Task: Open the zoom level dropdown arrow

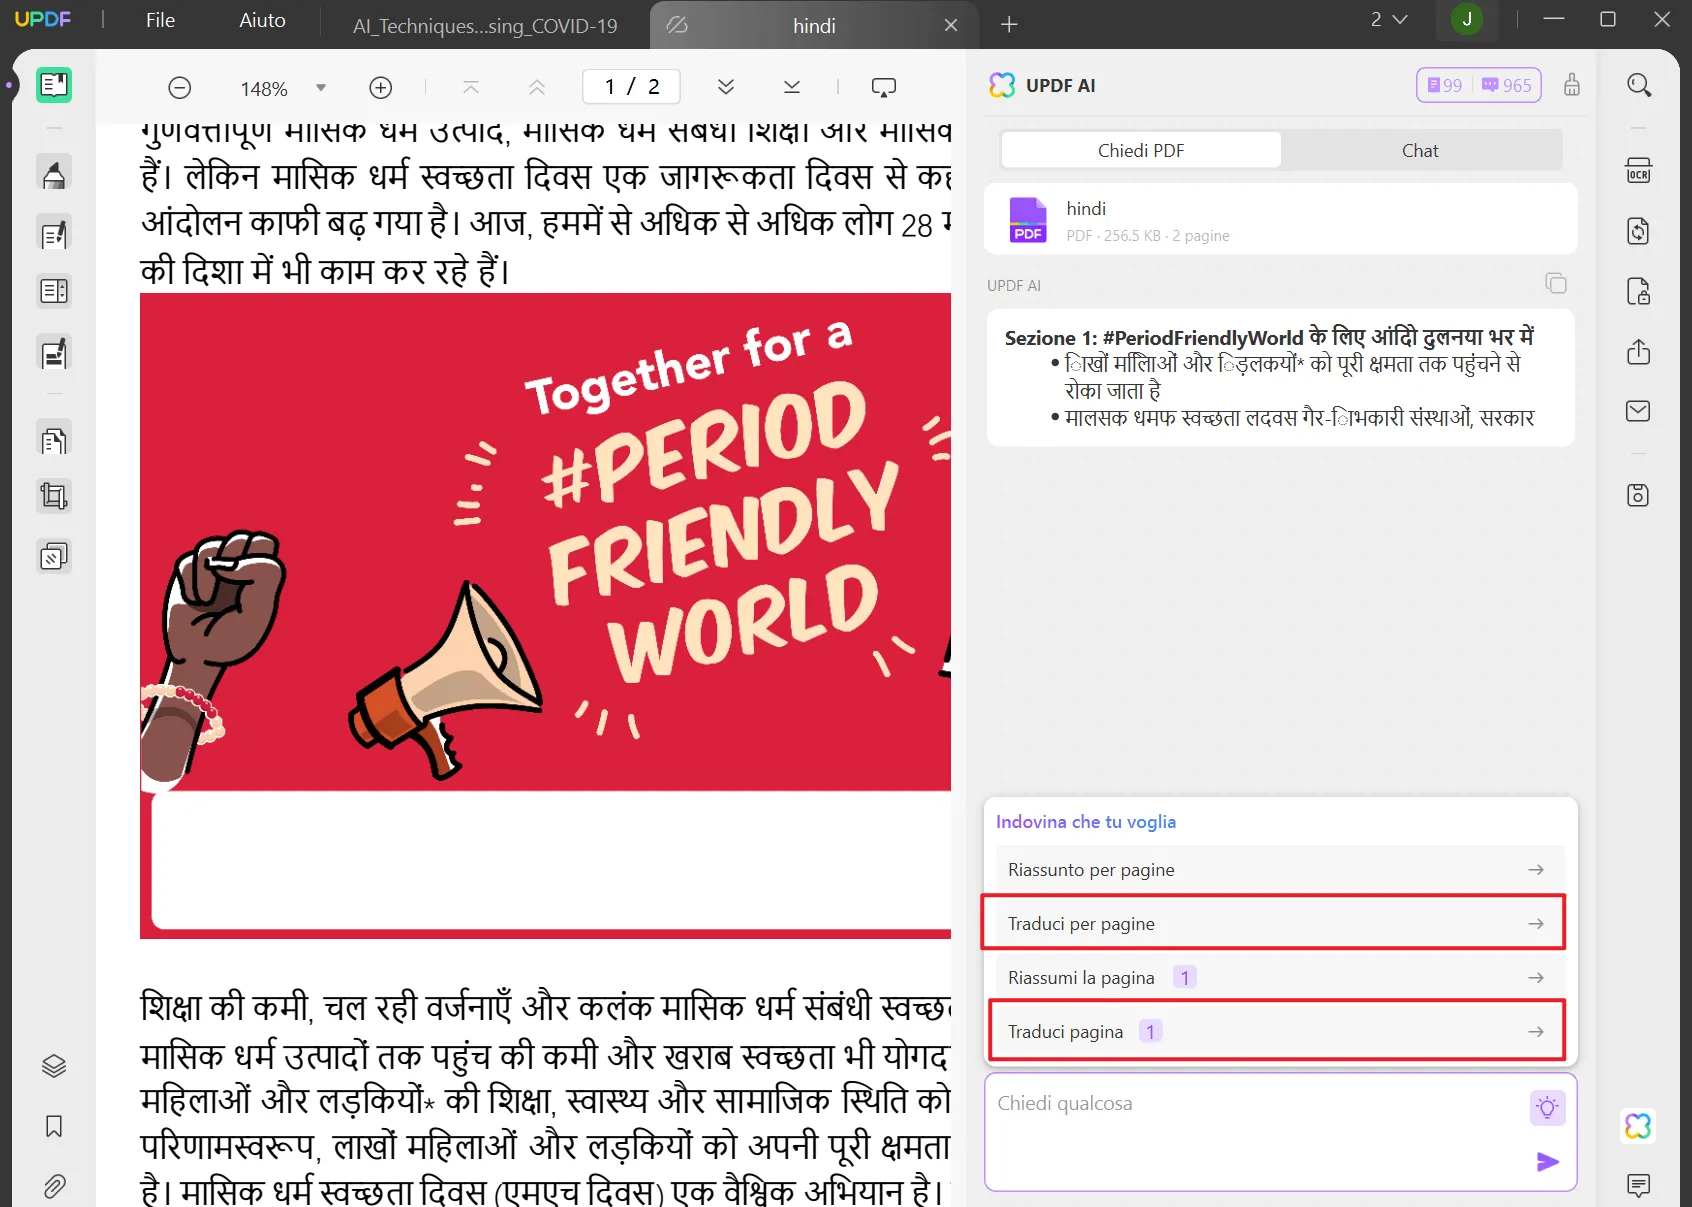Action: tap(321, 88)
